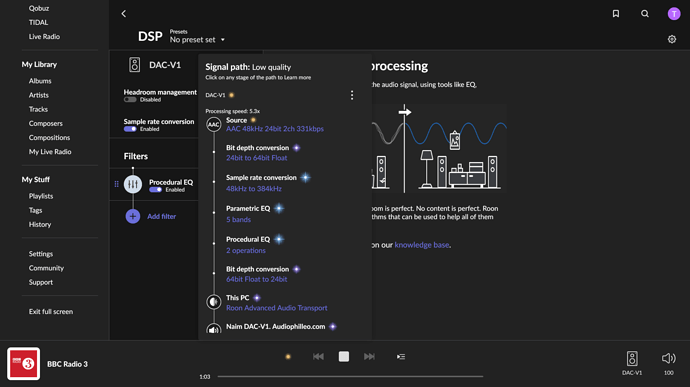Viewport: 690px width, 387px height.
Task: Open History under My Stuff
Action: (x=40, y=224)
